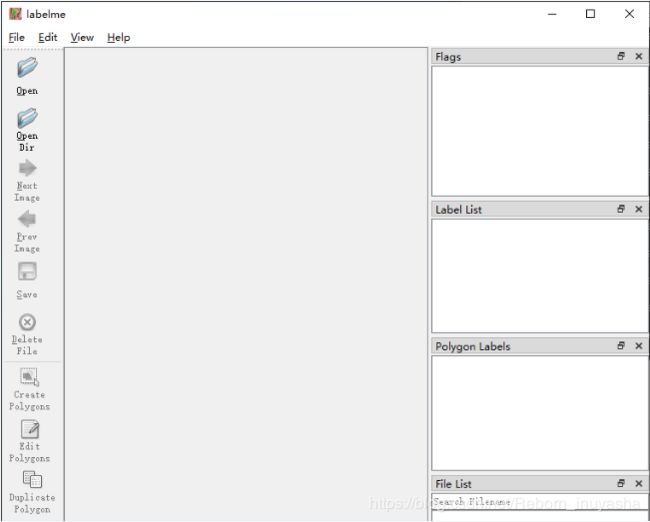Go to Next Image arrow icon
This screenshot has height=522, width=650.
pyautogui.click(x=27, y=168)
